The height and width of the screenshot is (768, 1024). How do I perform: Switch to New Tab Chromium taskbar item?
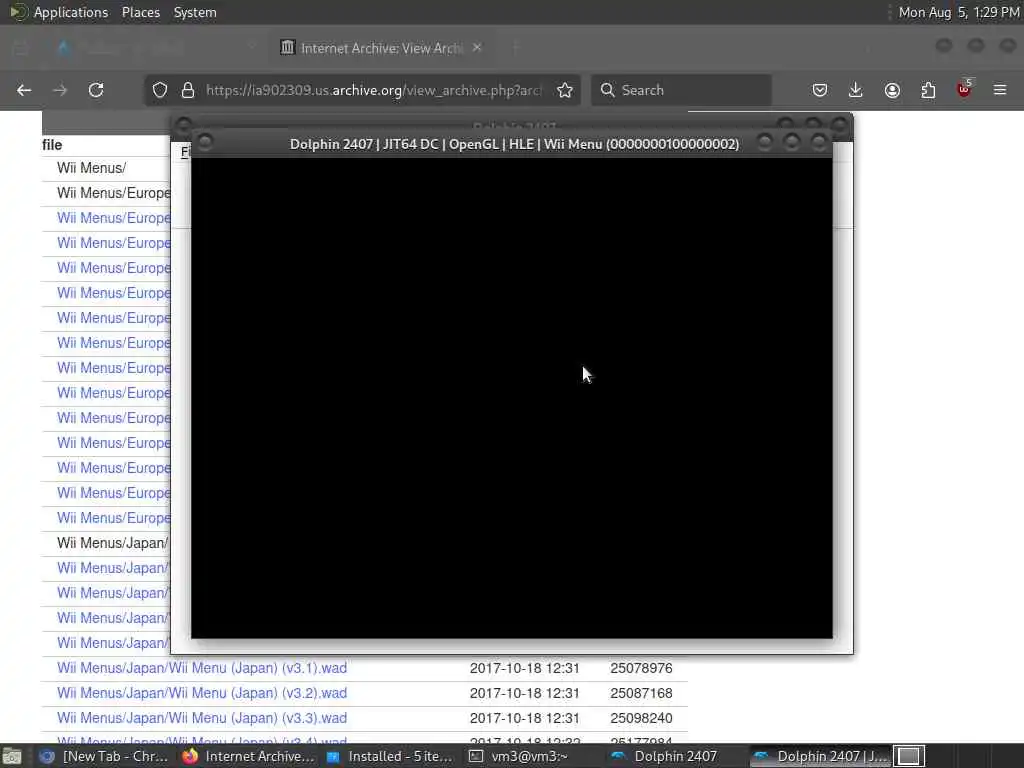tap(103, 756)
